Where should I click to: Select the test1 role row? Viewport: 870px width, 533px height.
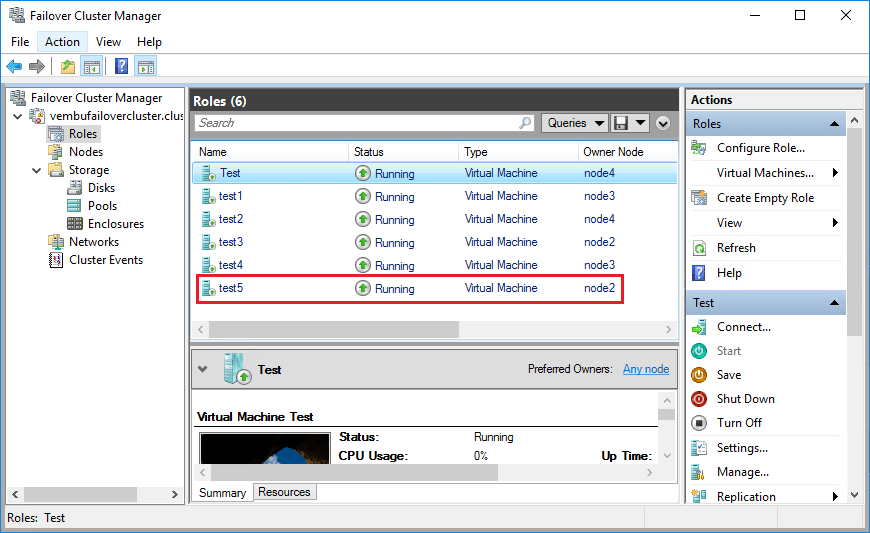point(434,196)
